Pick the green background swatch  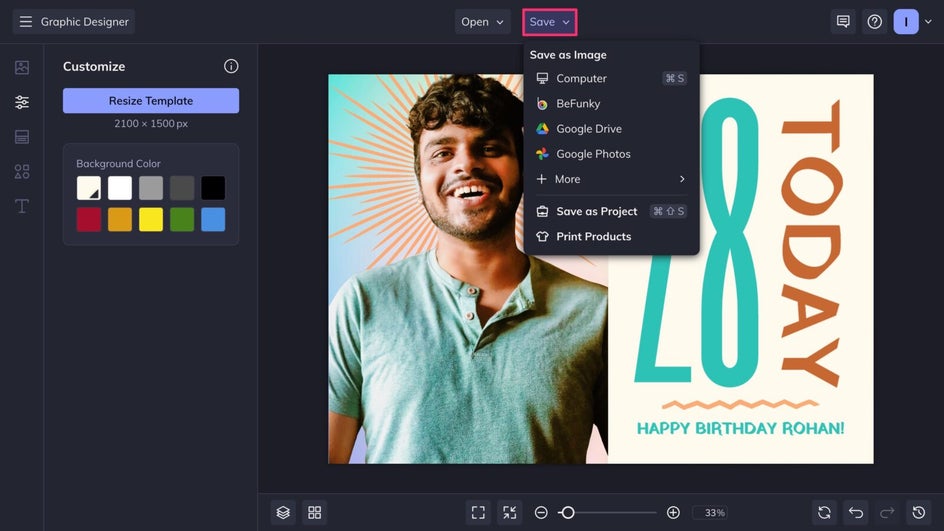click(182, 220)
